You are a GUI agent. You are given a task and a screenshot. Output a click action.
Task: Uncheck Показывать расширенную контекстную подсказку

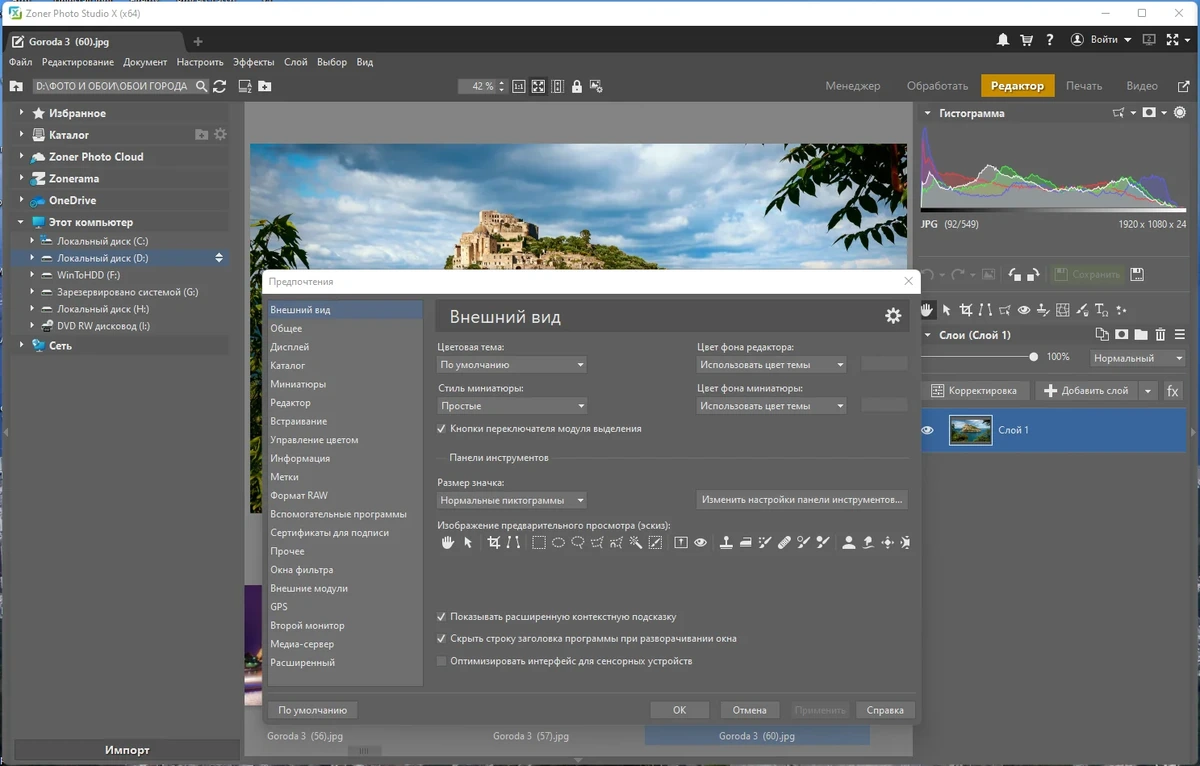(442, 617)
